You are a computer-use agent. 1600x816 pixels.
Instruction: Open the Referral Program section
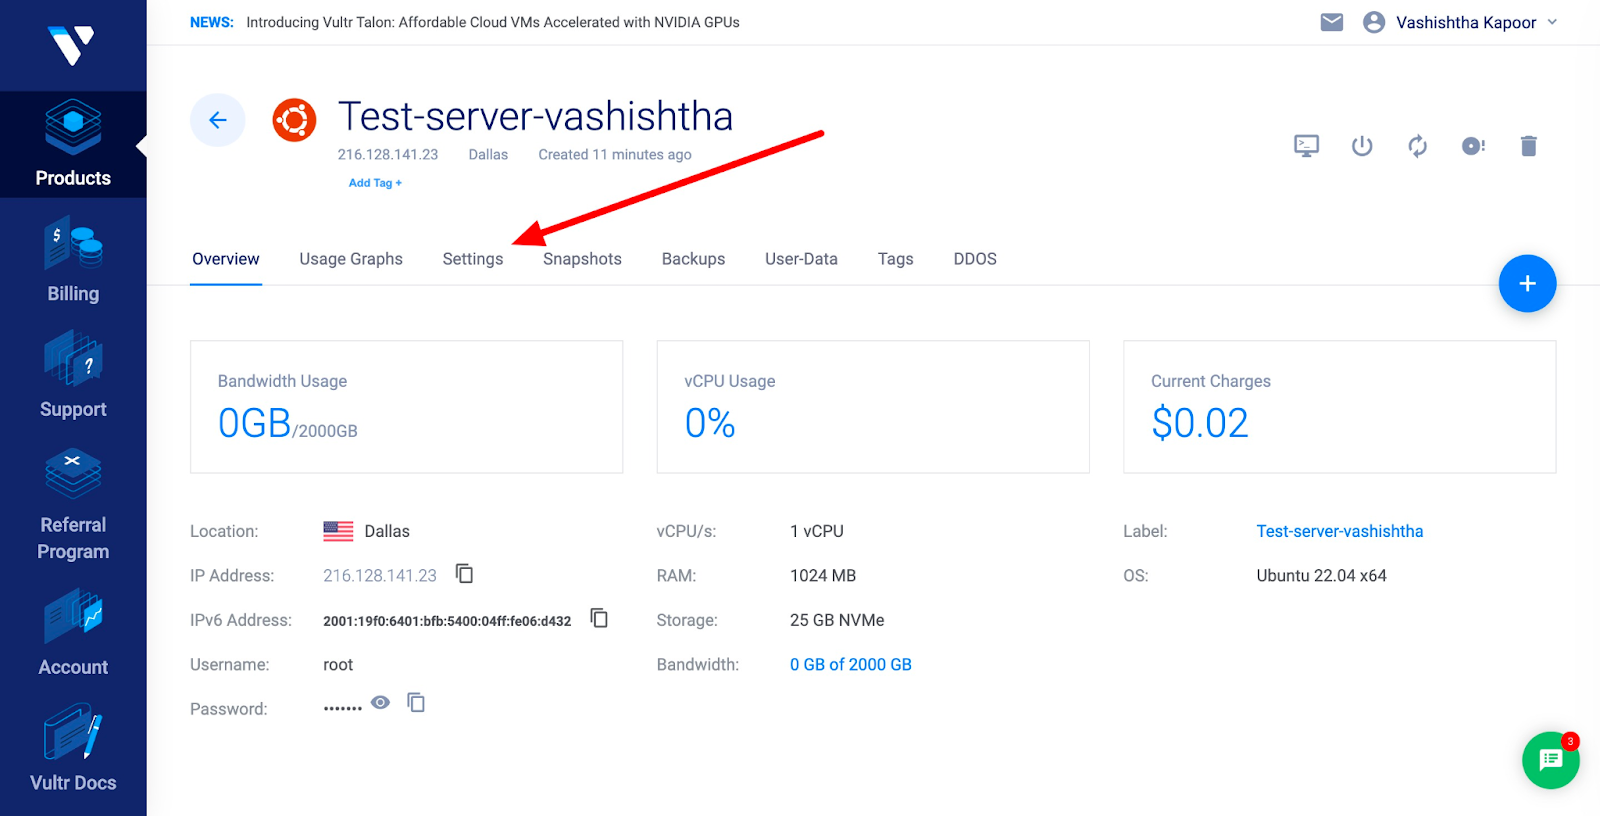73,504
